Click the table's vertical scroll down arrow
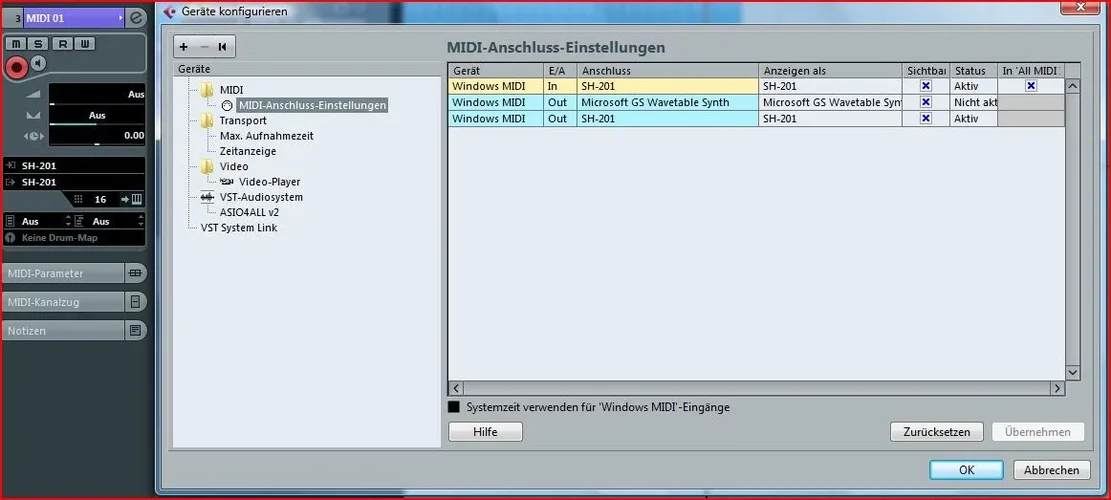 click(1072, 373)
